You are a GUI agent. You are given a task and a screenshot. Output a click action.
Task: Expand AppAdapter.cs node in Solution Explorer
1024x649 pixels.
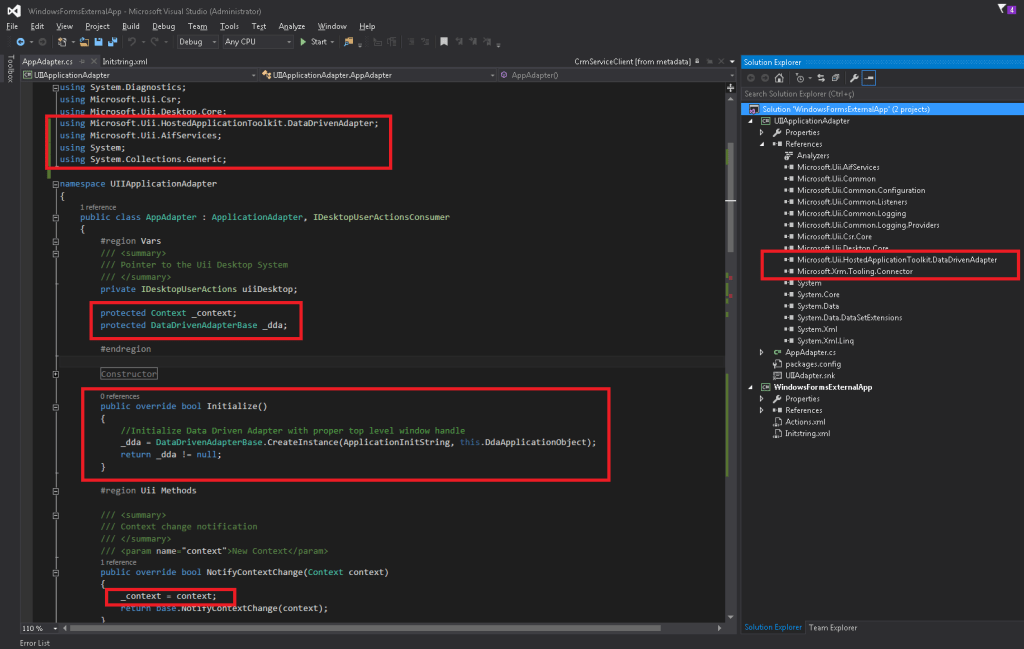coord(762,353)
